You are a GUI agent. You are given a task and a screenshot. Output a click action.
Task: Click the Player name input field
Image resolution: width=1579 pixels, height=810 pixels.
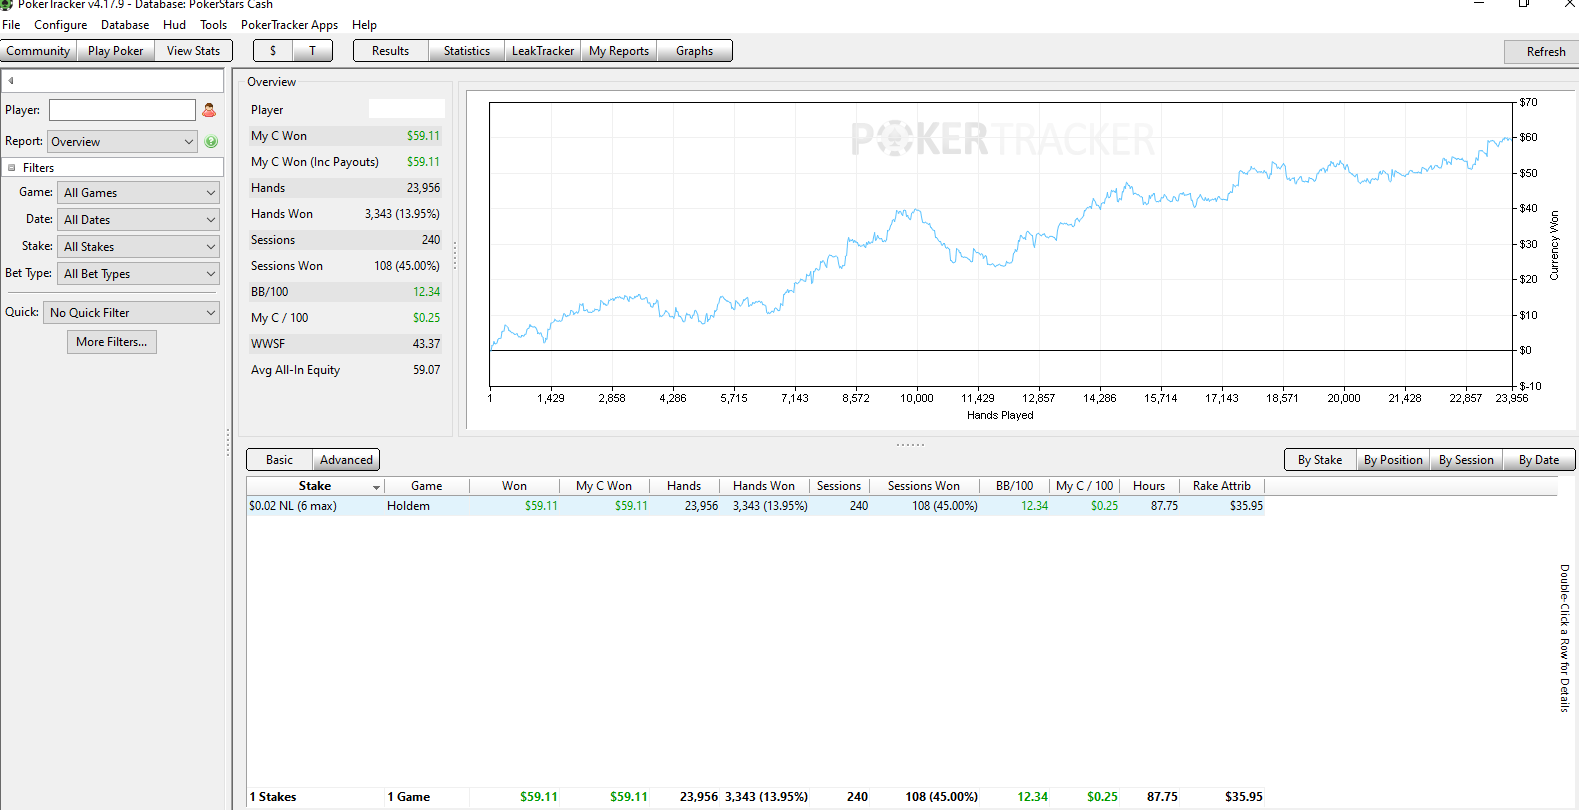pos(122,110)
